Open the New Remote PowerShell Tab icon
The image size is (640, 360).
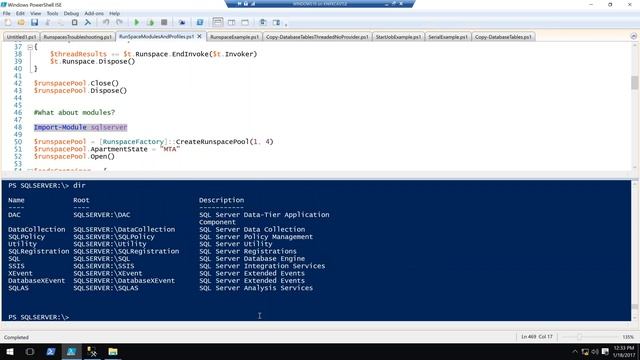coord(182,22)
